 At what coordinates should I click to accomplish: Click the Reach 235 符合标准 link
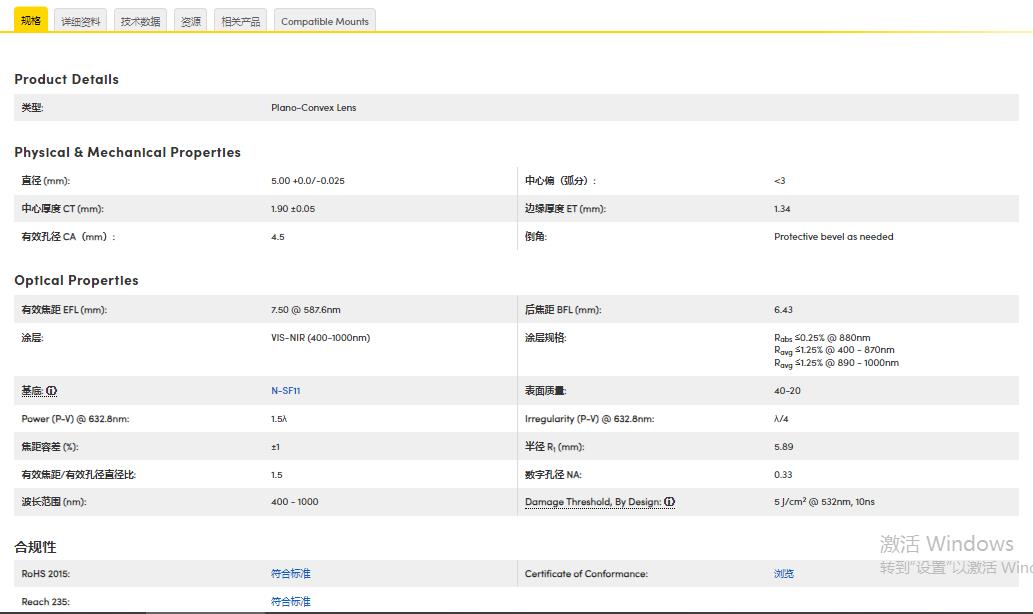[x=290, y=602]
